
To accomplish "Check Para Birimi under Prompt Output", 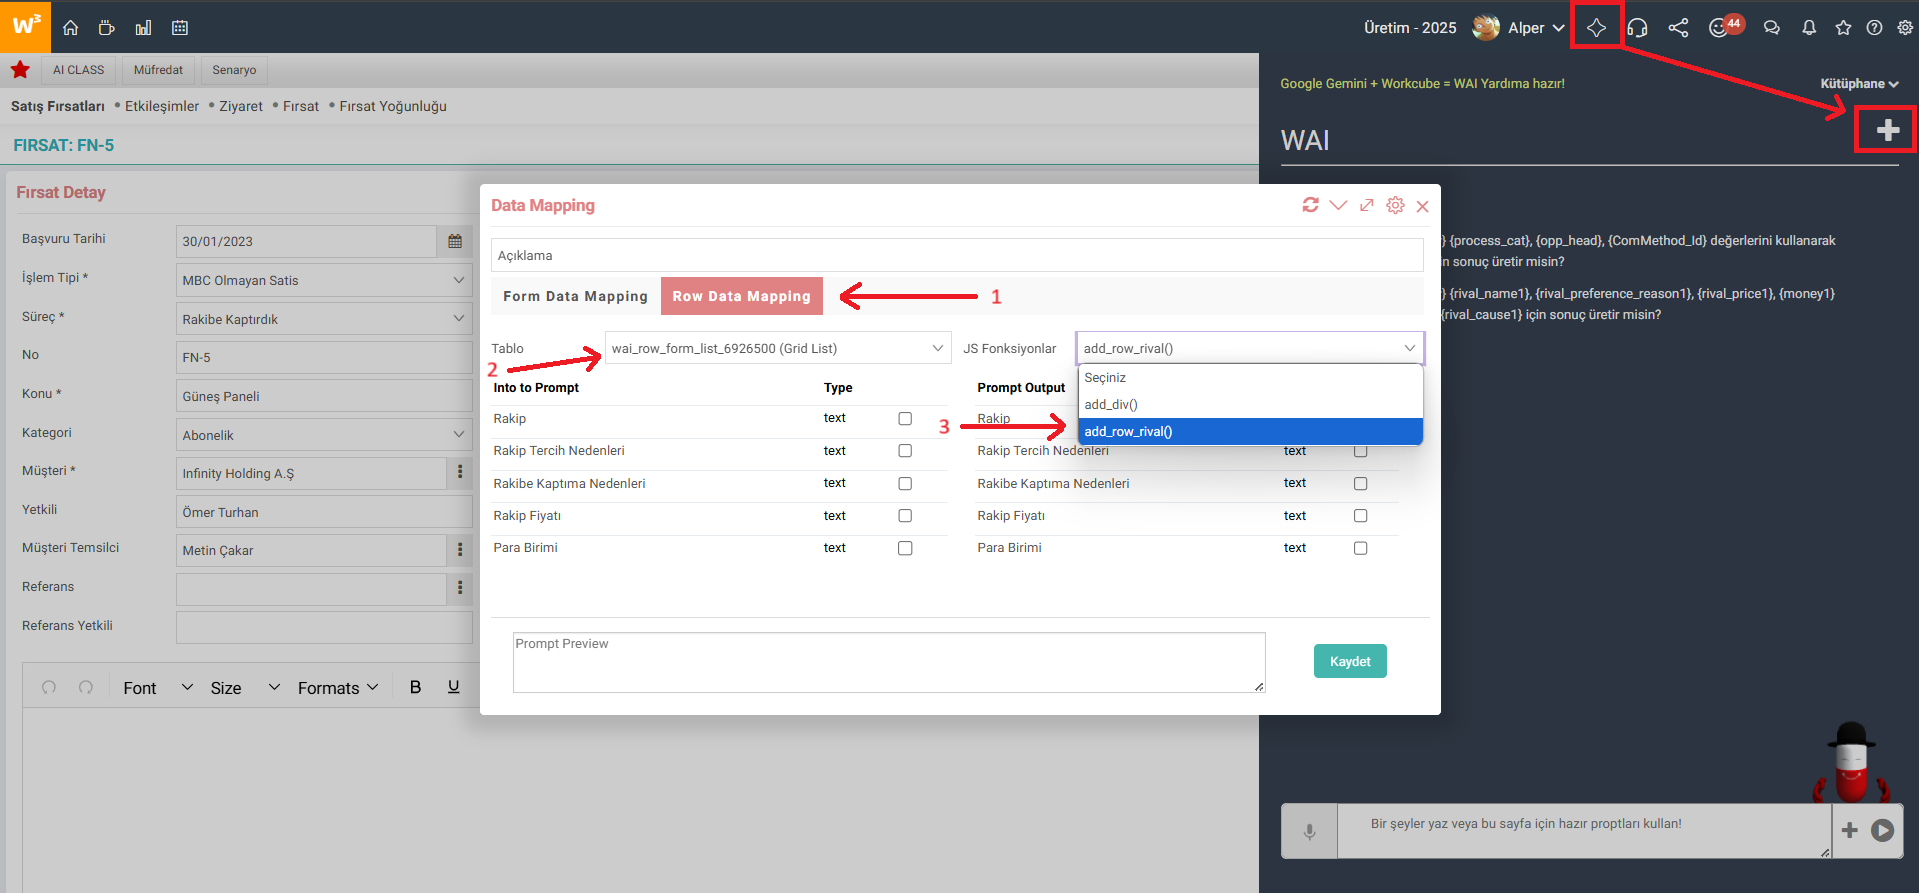I will pos(1360,548).
